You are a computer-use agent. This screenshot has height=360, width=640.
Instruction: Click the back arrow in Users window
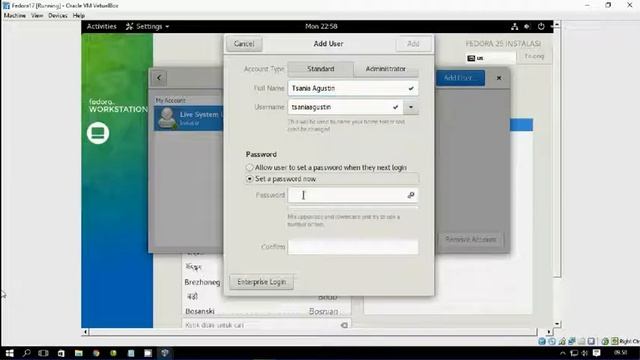pos(159,78)
